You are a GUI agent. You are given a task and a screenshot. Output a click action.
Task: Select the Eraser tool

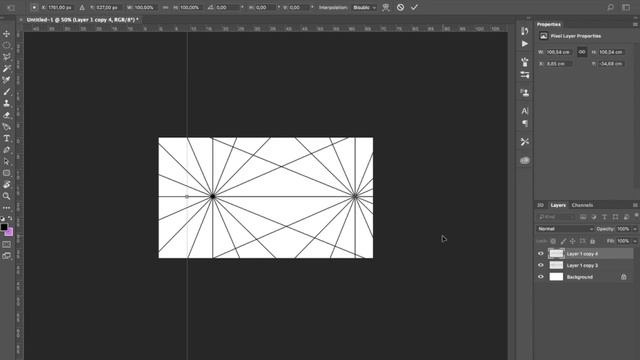[7, 115]
